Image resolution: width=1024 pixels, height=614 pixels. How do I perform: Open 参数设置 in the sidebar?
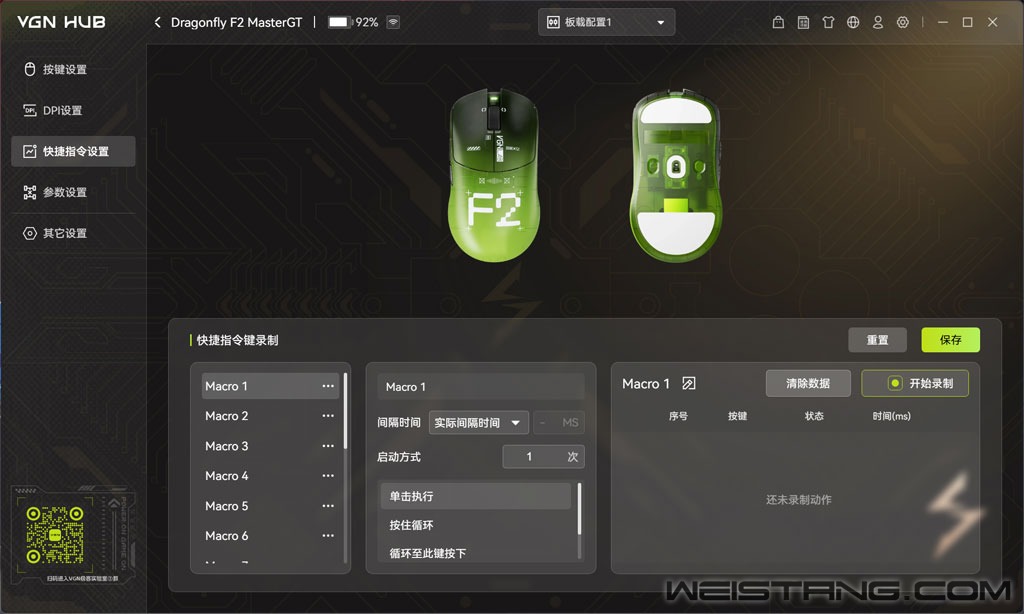click(73, 192)
